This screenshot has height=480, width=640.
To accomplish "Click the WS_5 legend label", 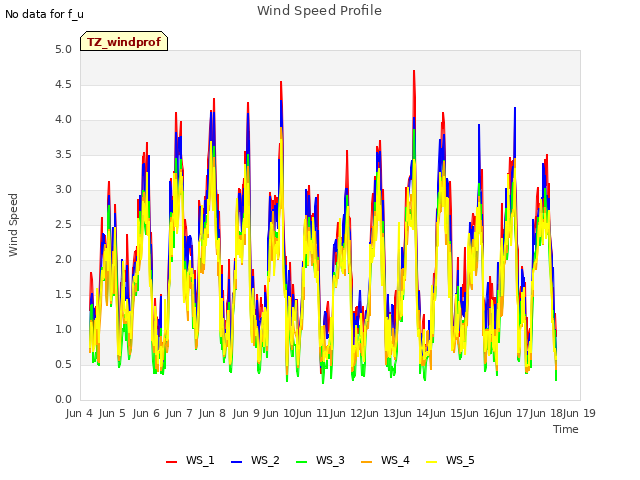I will 460,460.
